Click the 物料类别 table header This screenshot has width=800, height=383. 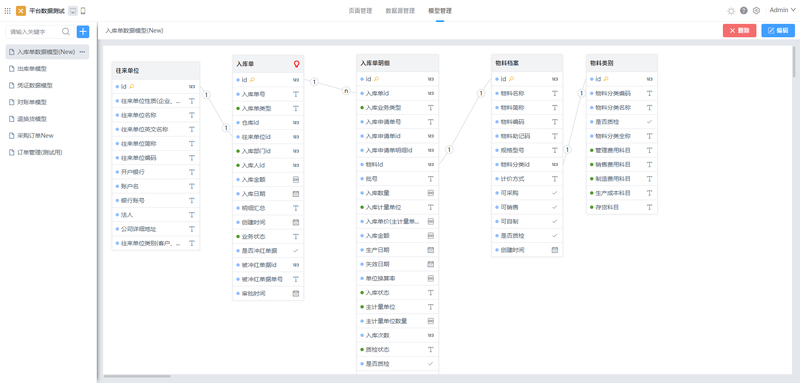tap(621, 63)
